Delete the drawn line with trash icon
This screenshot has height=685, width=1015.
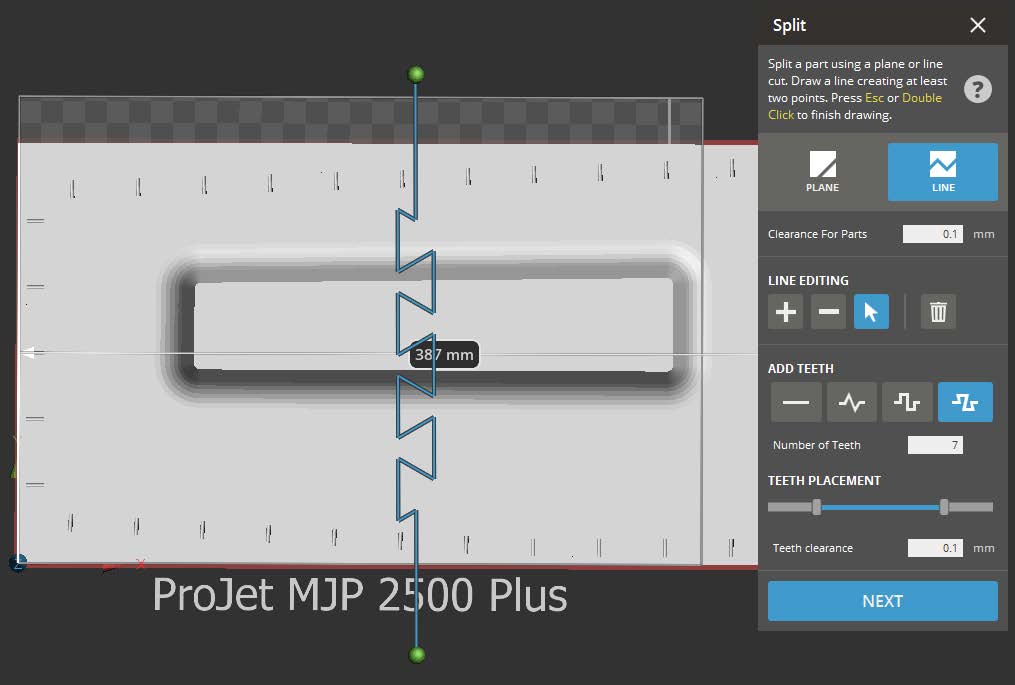point(937,311)
